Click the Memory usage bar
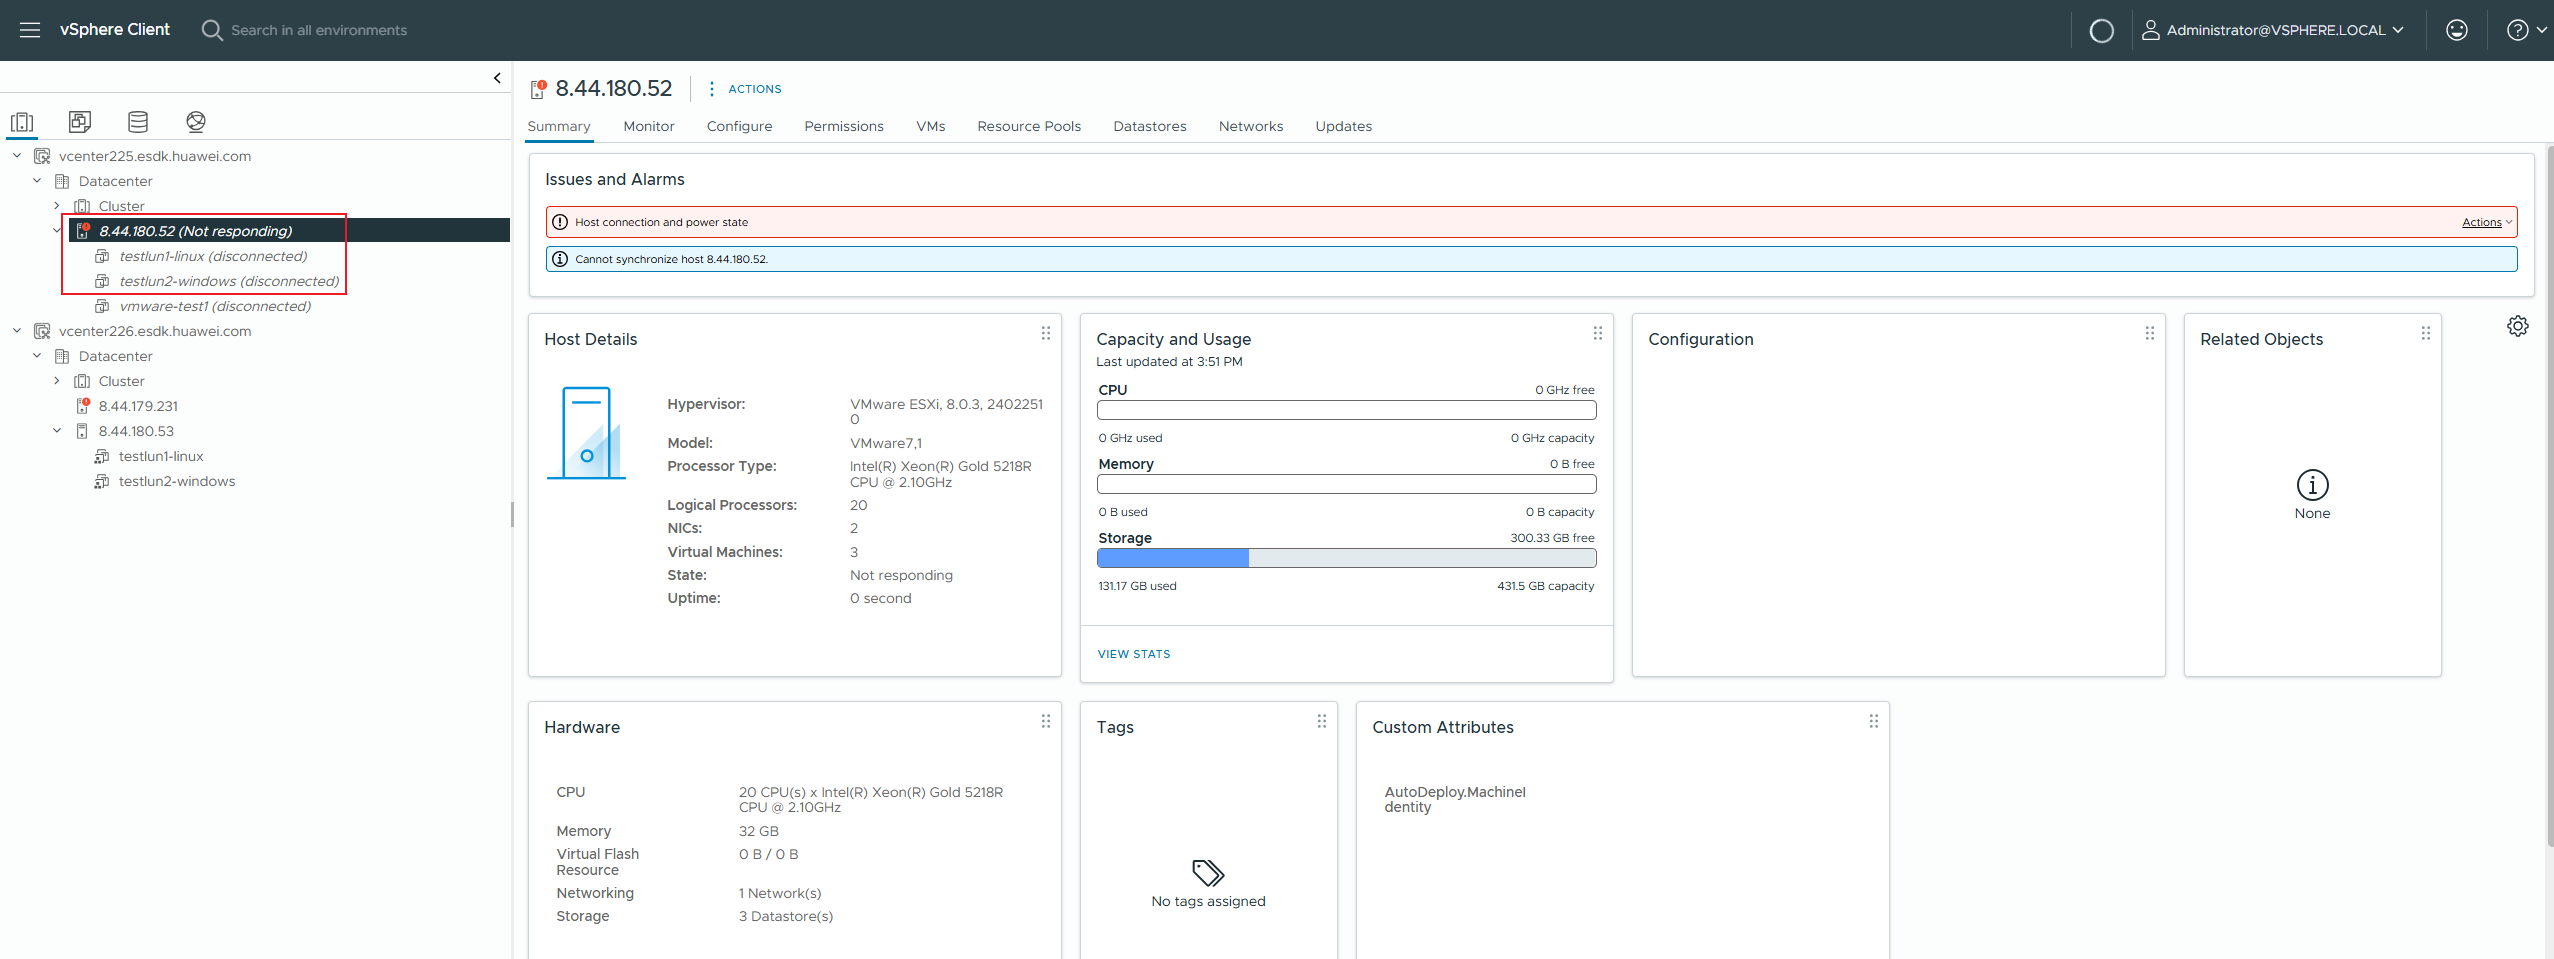Viewport: 2554px width, 959px height. point(1346,484)
